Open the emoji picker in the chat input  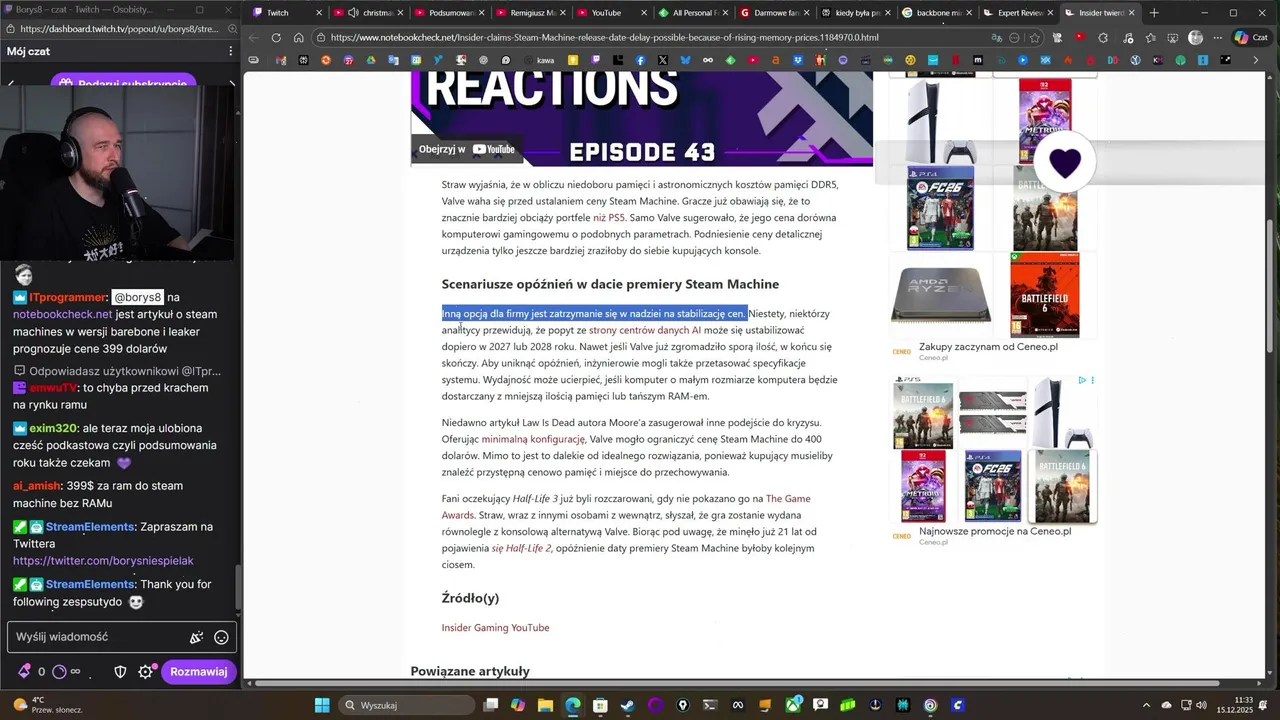[221, 637]
